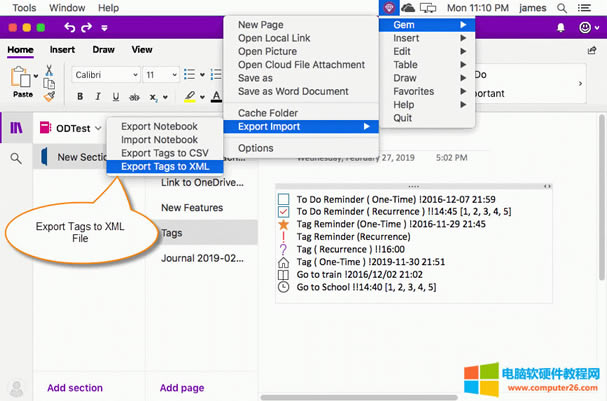Click the Format Painter brush icon
This screenshot has width=607, height=401.
click(x=49, y=96)
